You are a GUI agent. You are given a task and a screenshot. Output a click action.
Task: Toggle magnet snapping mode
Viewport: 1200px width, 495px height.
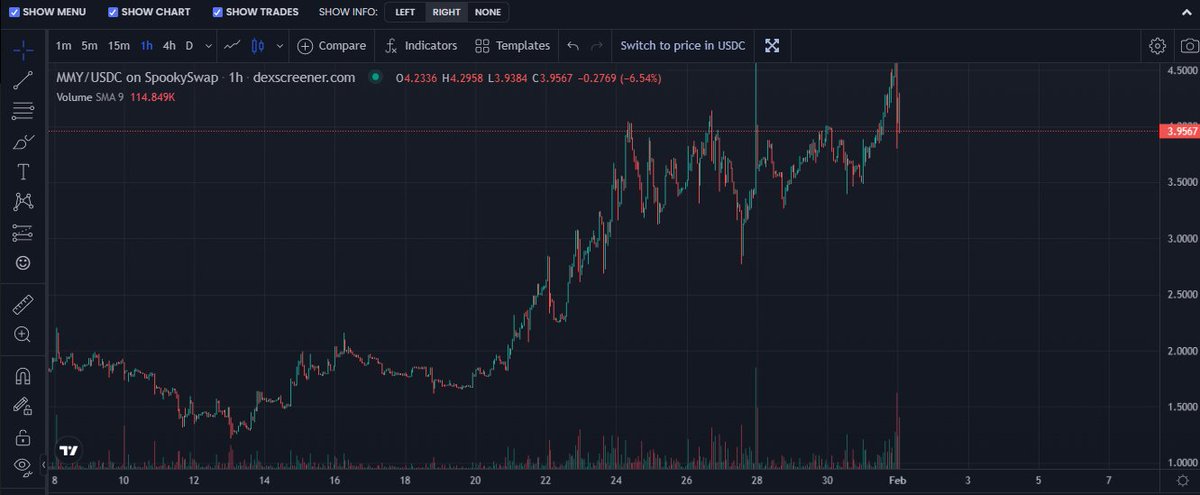pyautogui.click(x=22, y=376)
